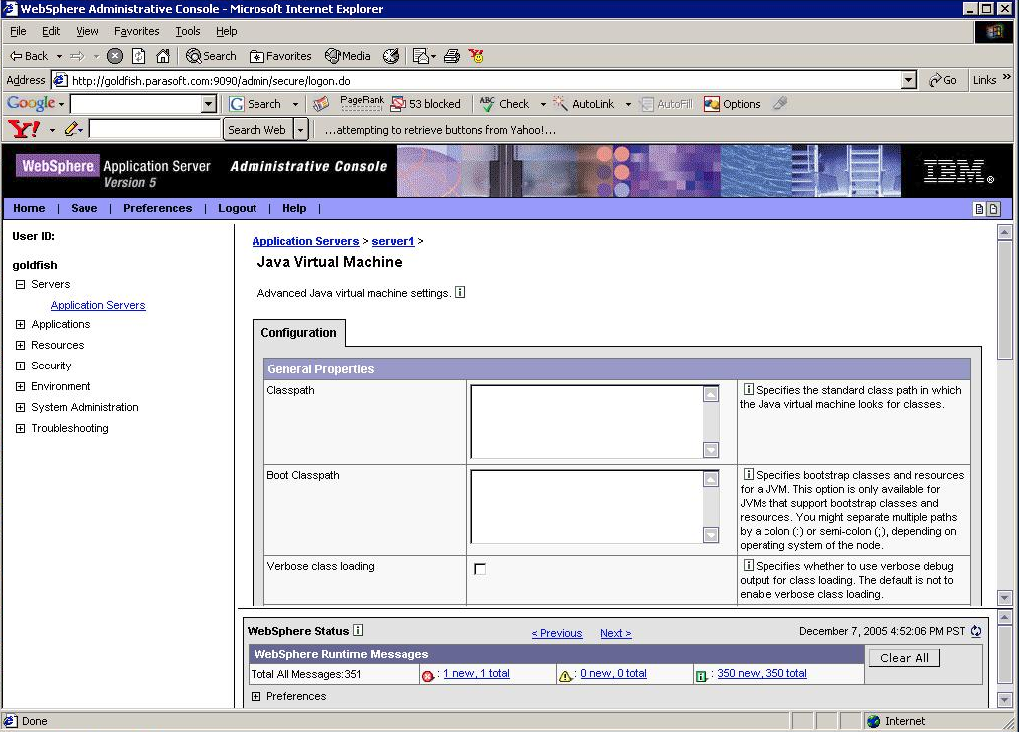Viewport: 1019px width, 732px height.
Task: Select the Configuration tab
Action: pos(299,333)
